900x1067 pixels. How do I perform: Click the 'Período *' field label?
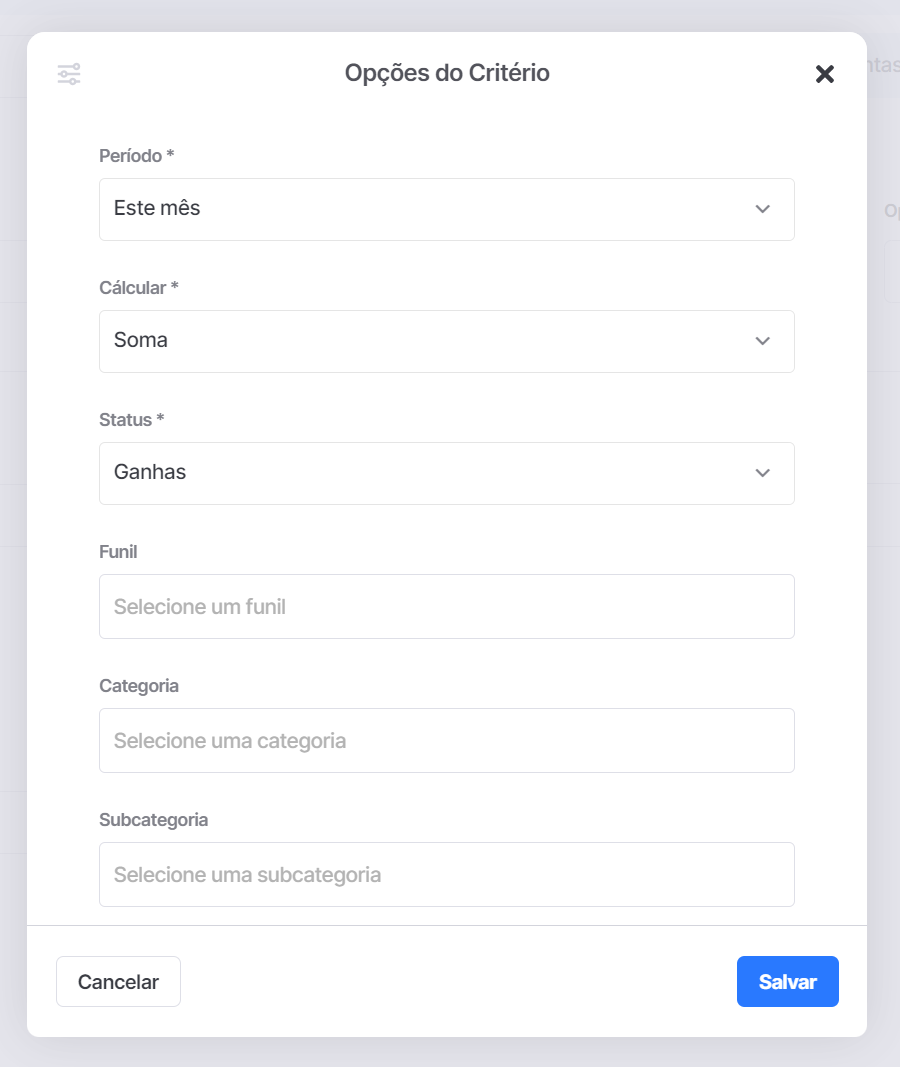click(x=137, y=156)
